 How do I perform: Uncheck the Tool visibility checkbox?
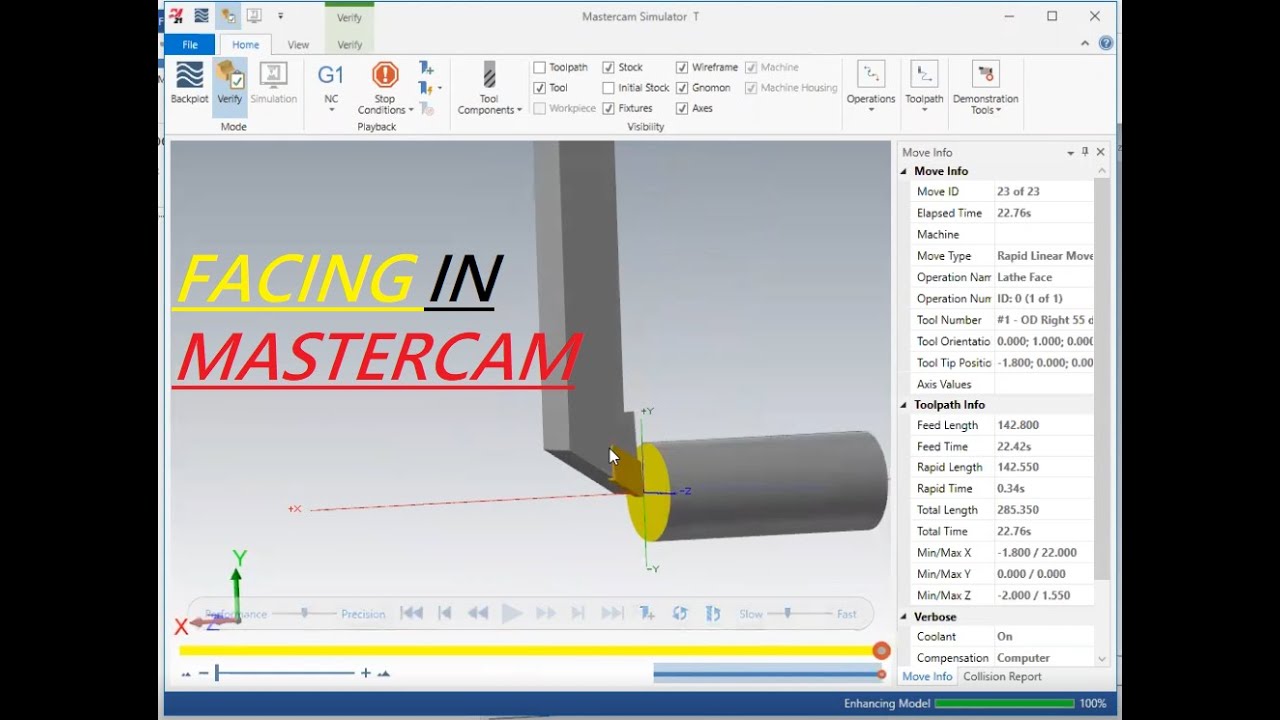tap(540, 88)
